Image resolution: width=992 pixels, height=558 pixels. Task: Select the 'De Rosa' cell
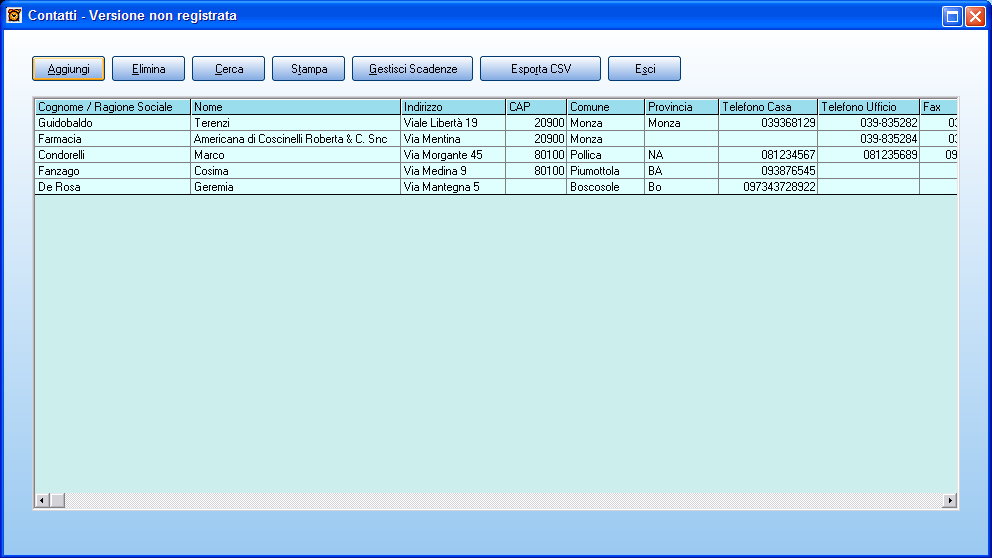point(113,187)
